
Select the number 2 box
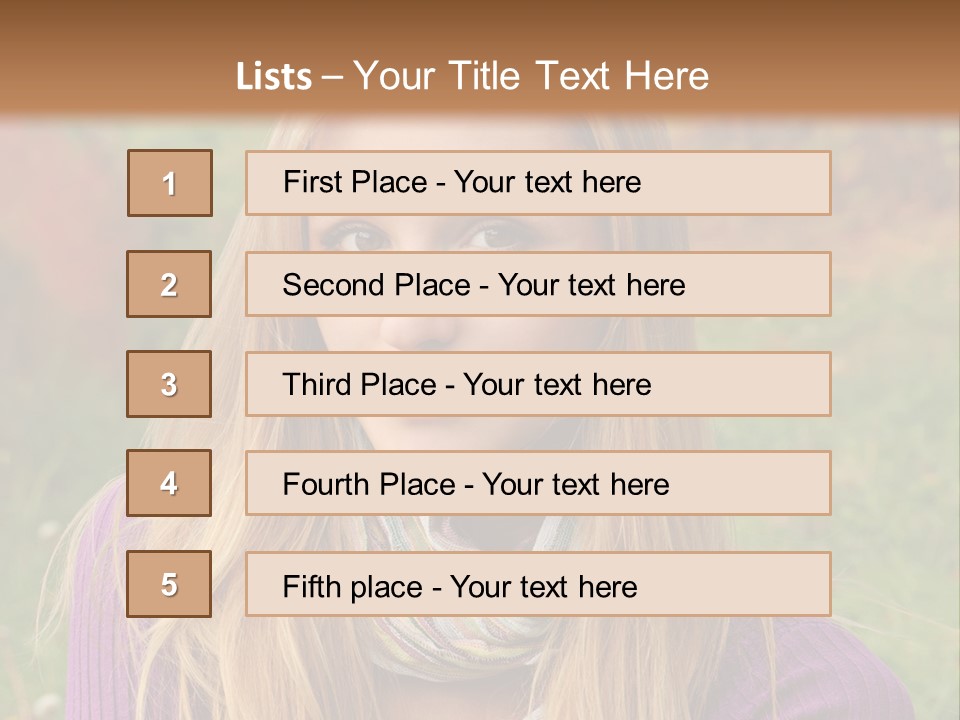coord(170,284)
